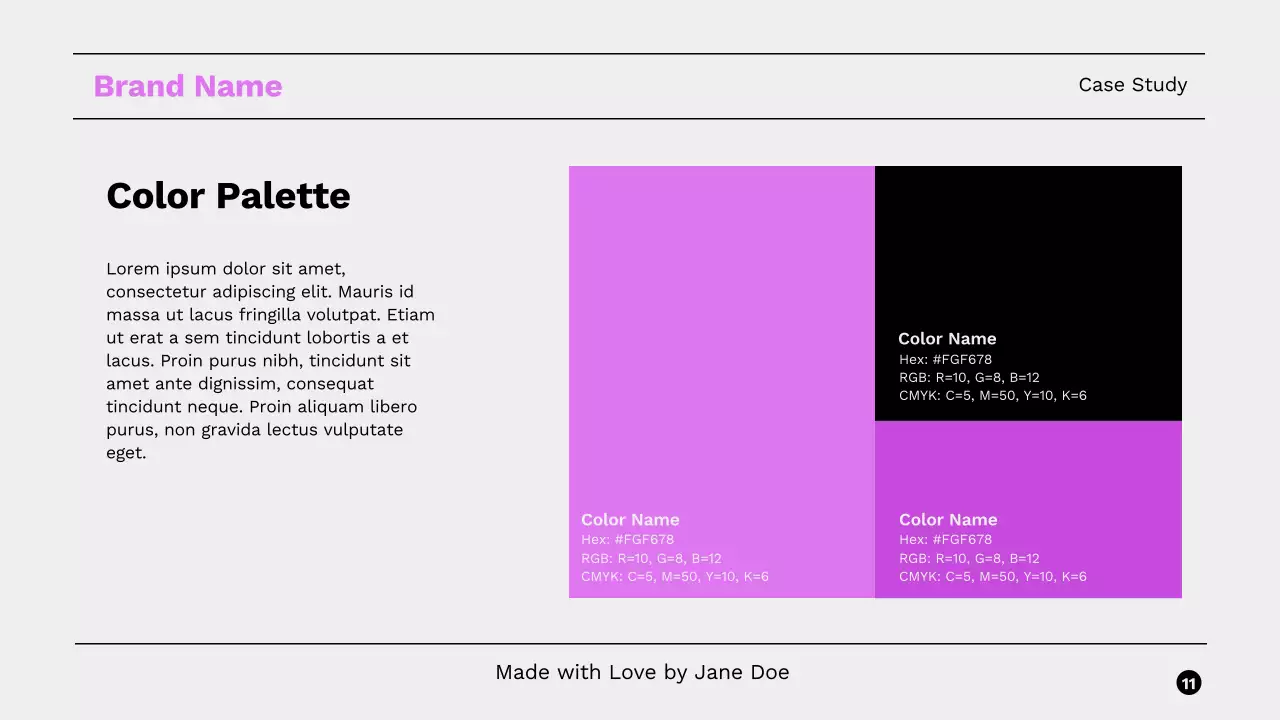Click the Made with Love by Jane Doe footer
The image size is (1280, 720).
click(x=642, y=672)
